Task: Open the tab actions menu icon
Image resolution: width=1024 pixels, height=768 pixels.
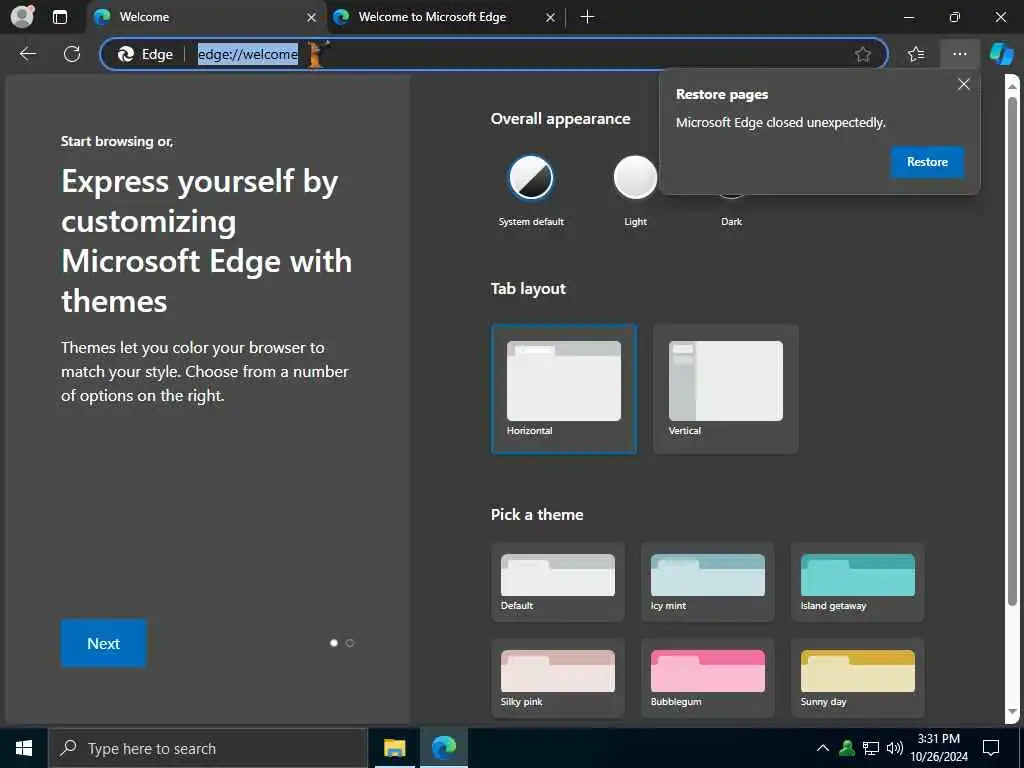Action: coord(59,17)
